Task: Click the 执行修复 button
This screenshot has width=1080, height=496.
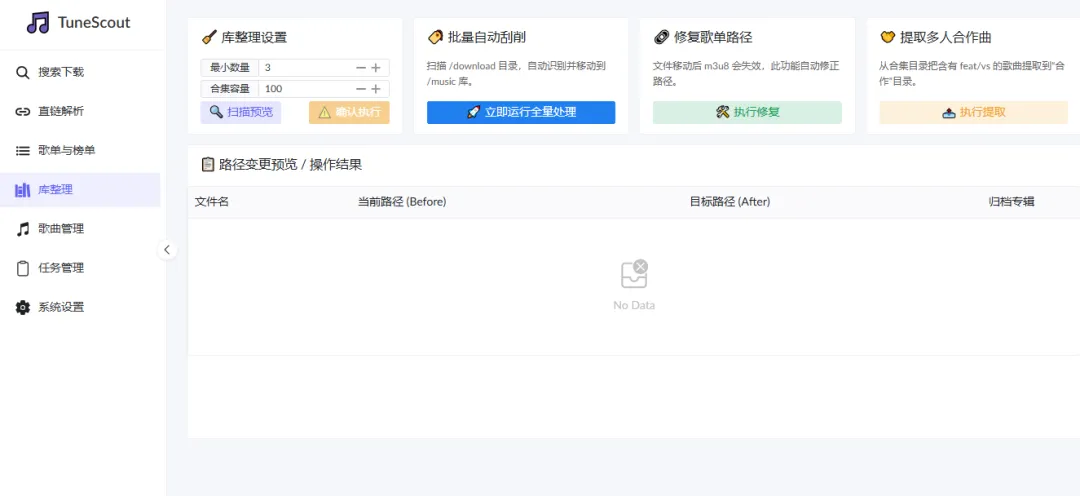Action: tap(747, 112)
